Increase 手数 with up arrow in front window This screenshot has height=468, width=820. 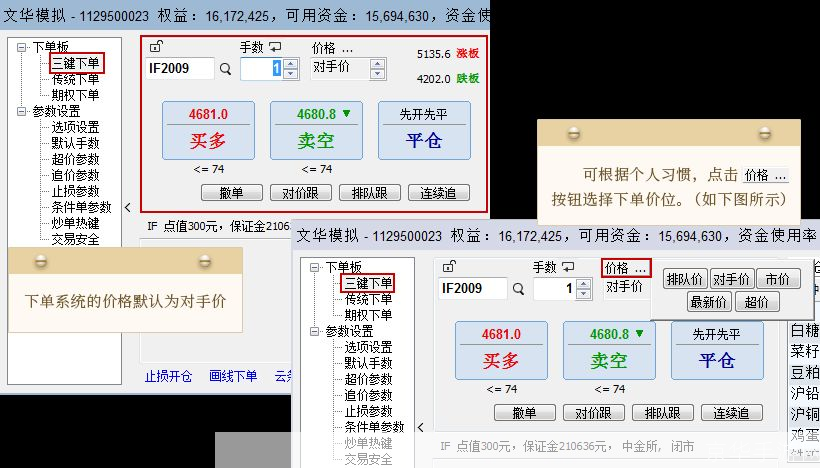pyautogui.click(x=584, y=284)
